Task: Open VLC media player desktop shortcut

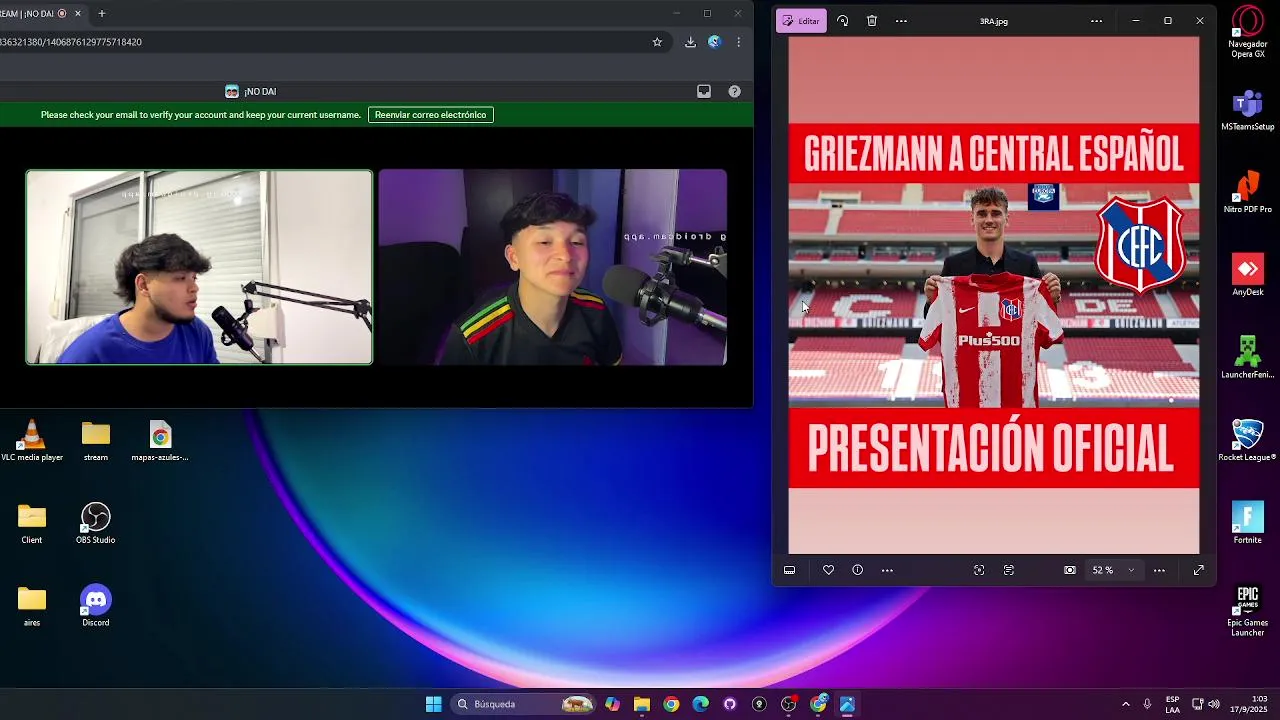Action: [x=32, y=441]
